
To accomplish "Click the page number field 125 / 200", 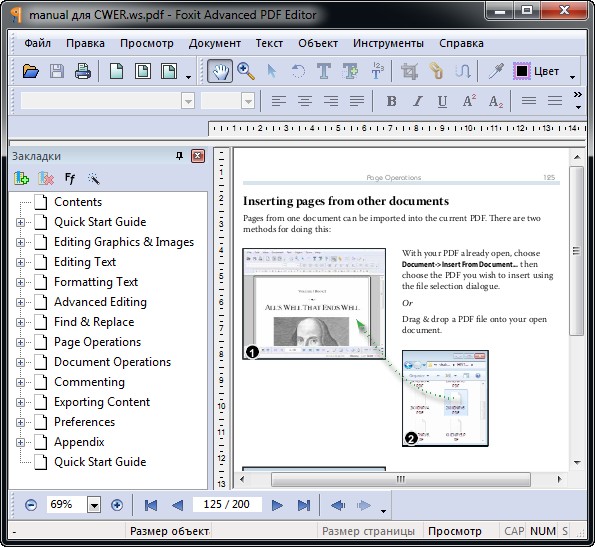I will point(227,504).
